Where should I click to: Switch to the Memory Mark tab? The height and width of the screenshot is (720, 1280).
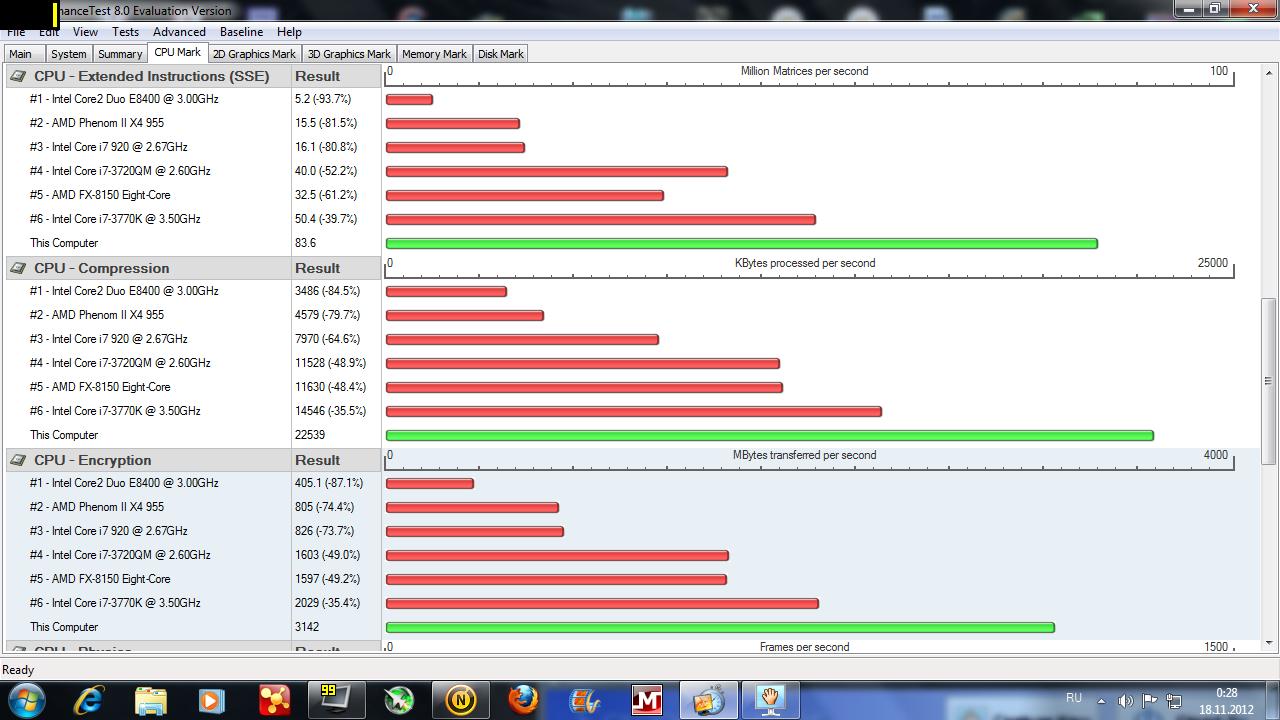434,54
